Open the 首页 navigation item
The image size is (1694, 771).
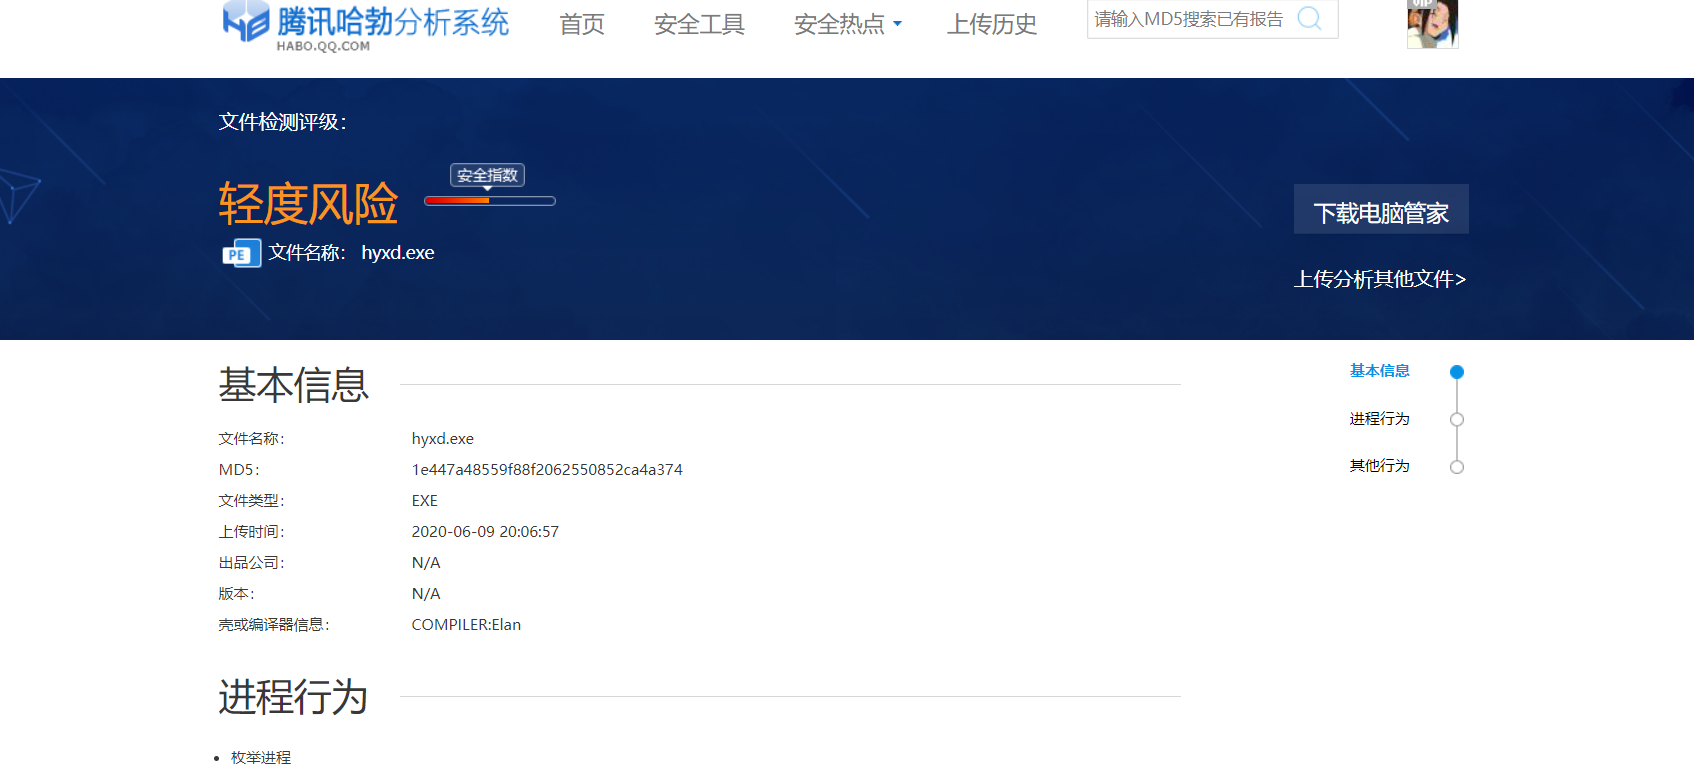click(x=582, y=24)
